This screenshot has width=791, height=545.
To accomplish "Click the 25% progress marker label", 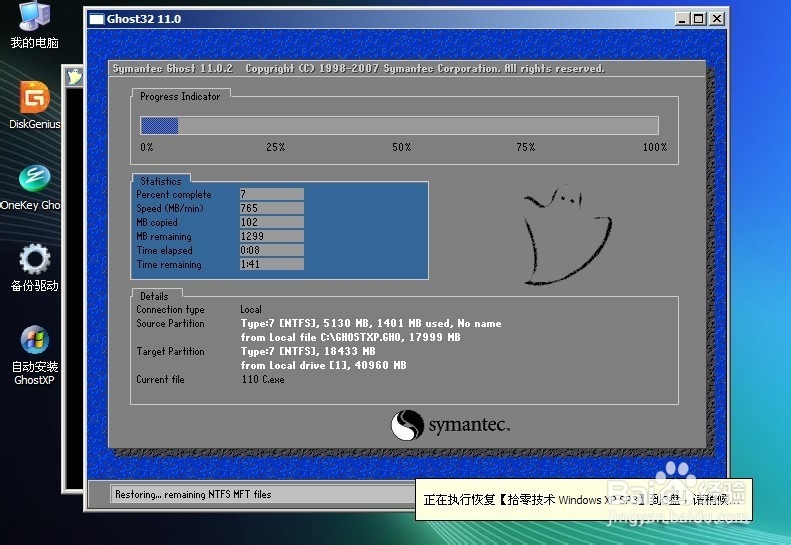I will pyautogui.click(x=275, y=147).
